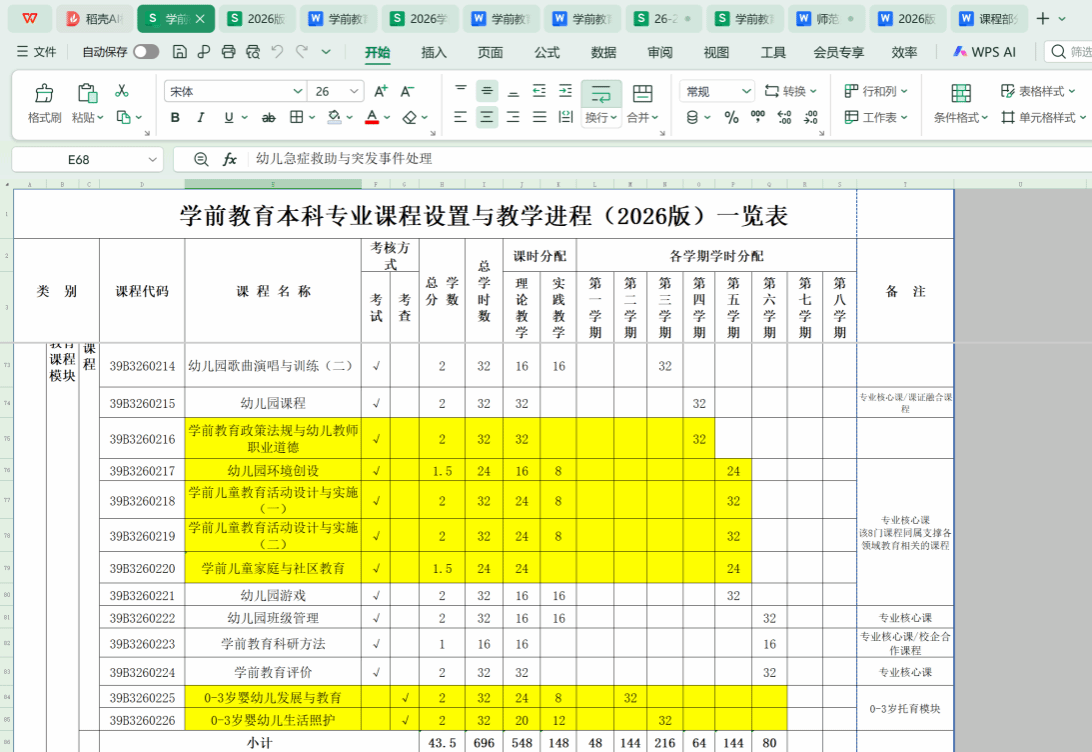Increase font size with A+ icon
This screenshot has height=752, width=1092.
[381, 91]
